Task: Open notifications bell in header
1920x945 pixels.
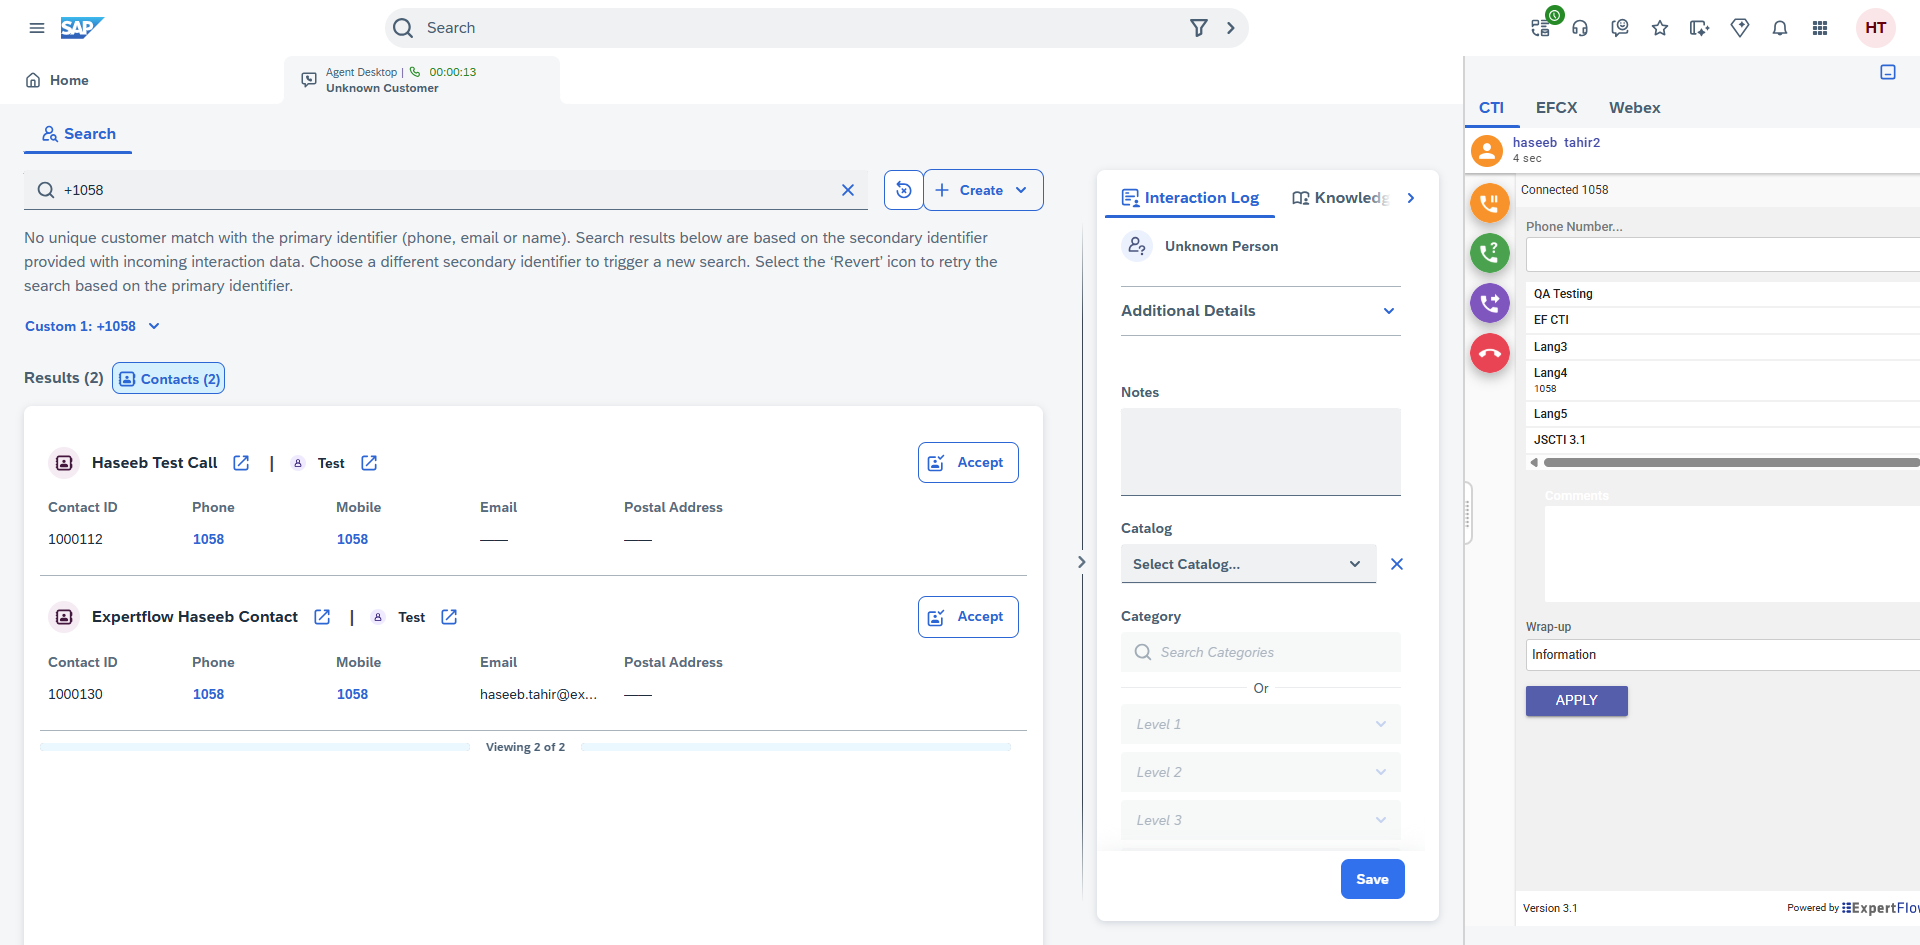Action: [1779, 28]
